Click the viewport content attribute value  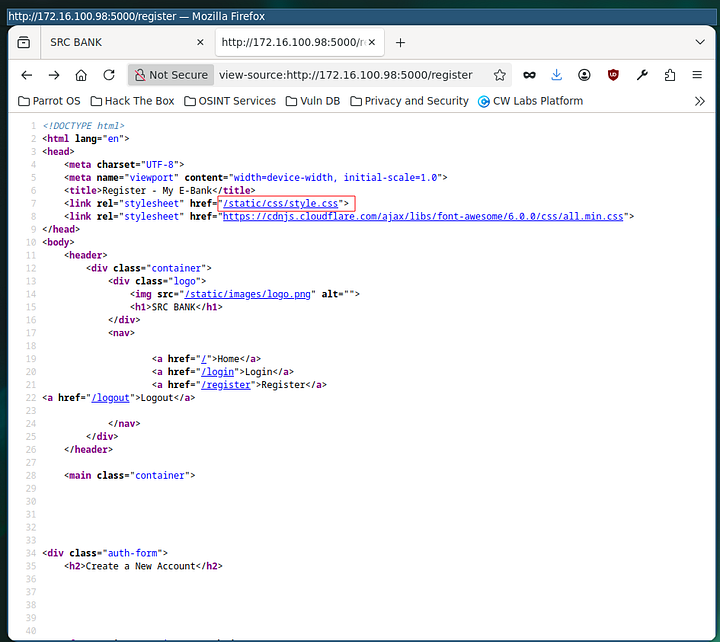[x=335, y=177]
